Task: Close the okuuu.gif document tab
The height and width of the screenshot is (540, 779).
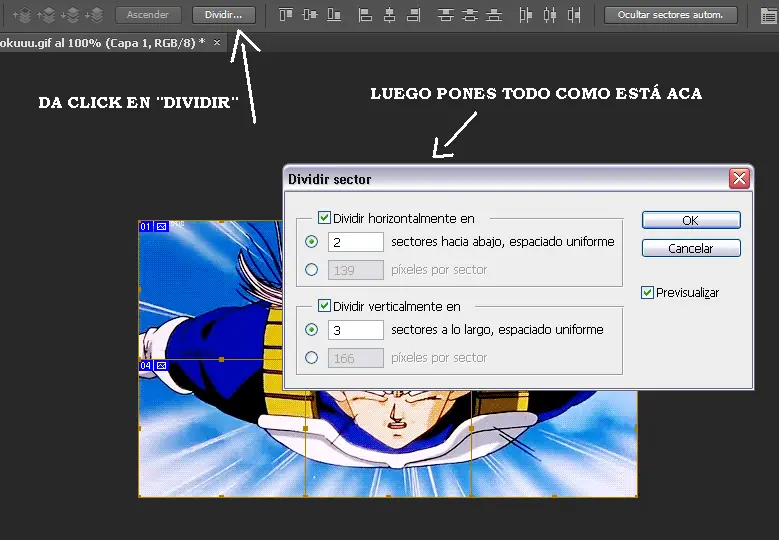Action: click(217, 43)
